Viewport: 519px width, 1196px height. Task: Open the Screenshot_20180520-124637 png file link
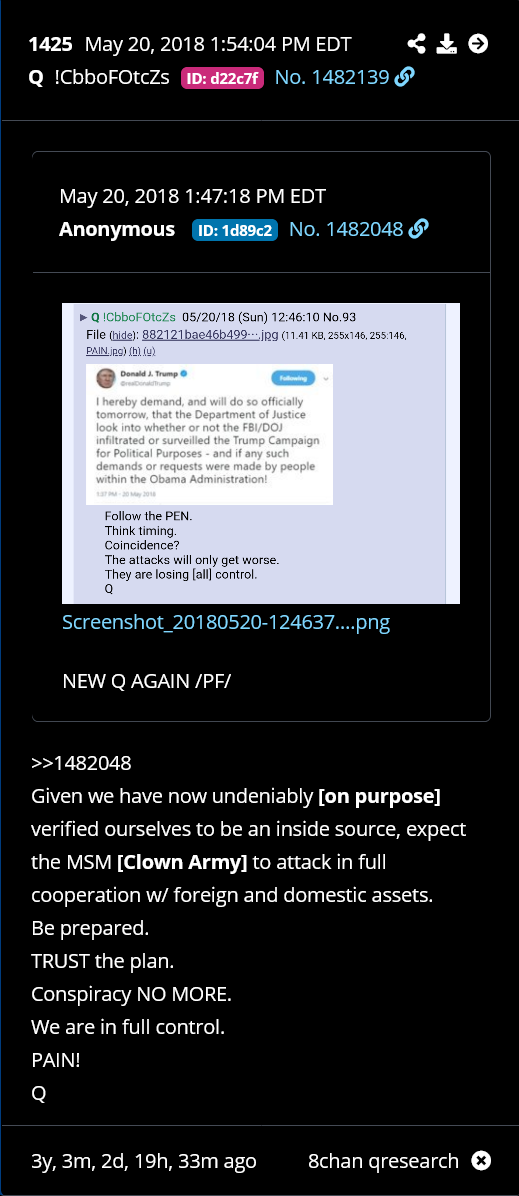226,622
